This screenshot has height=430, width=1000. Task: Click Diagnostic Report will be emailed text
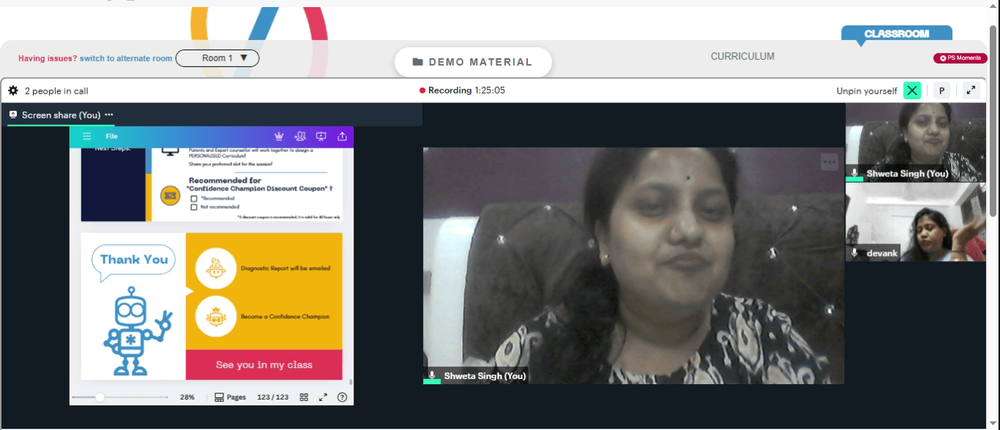[x=286, y=269]
